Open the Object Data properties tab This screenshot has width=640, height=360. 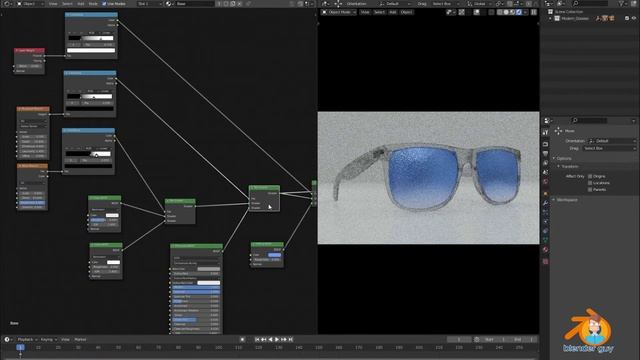pos(545,240)
